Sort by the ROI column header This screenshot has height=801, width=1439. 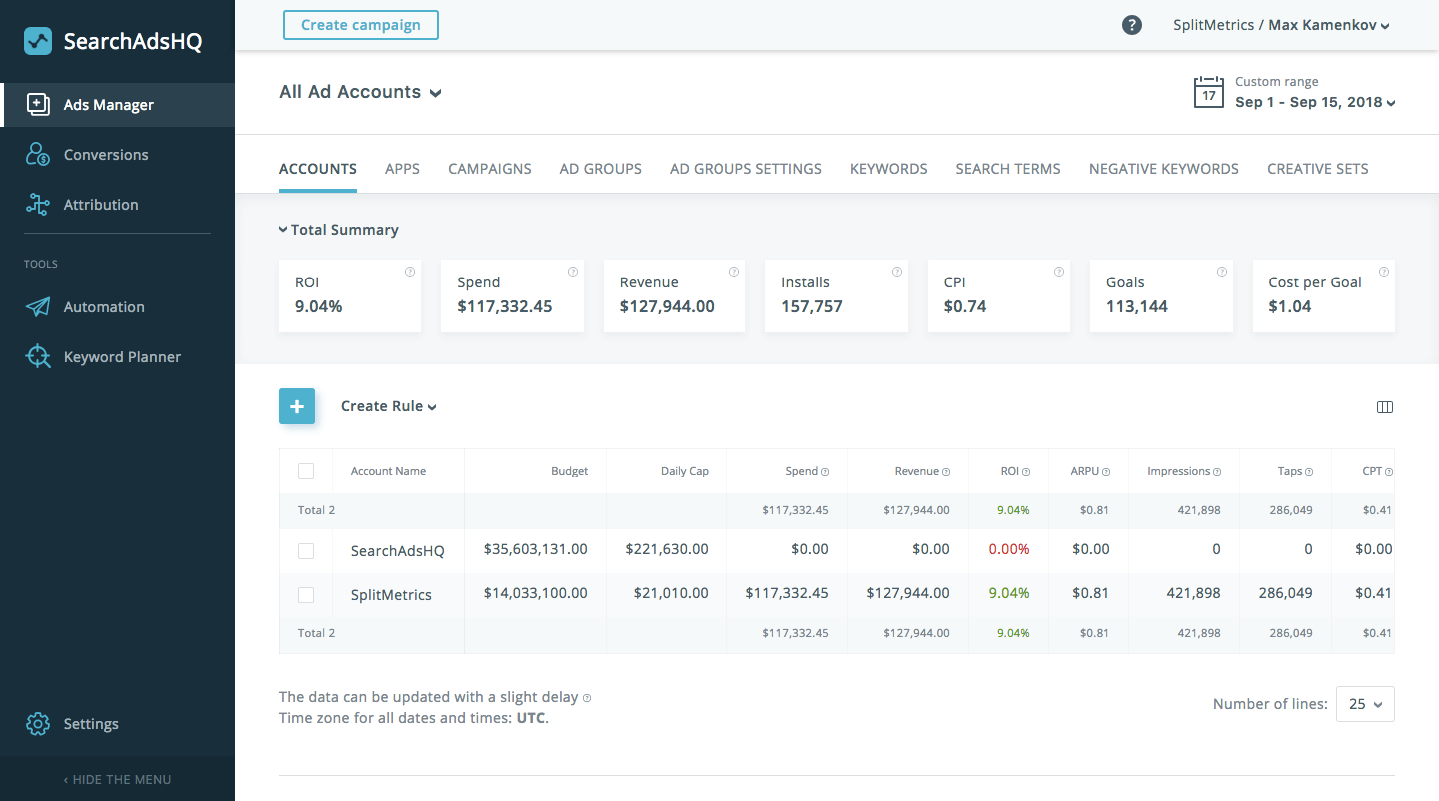[1010, 471]
